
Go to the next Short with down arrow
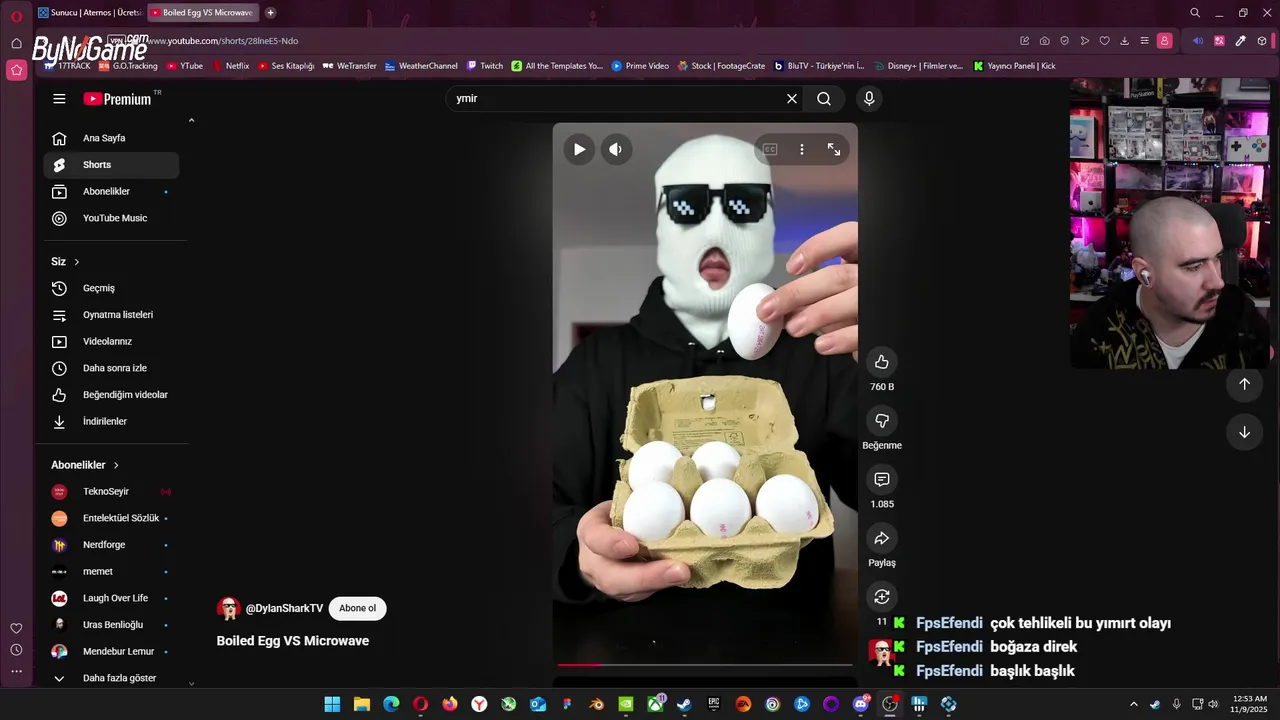1245,432
